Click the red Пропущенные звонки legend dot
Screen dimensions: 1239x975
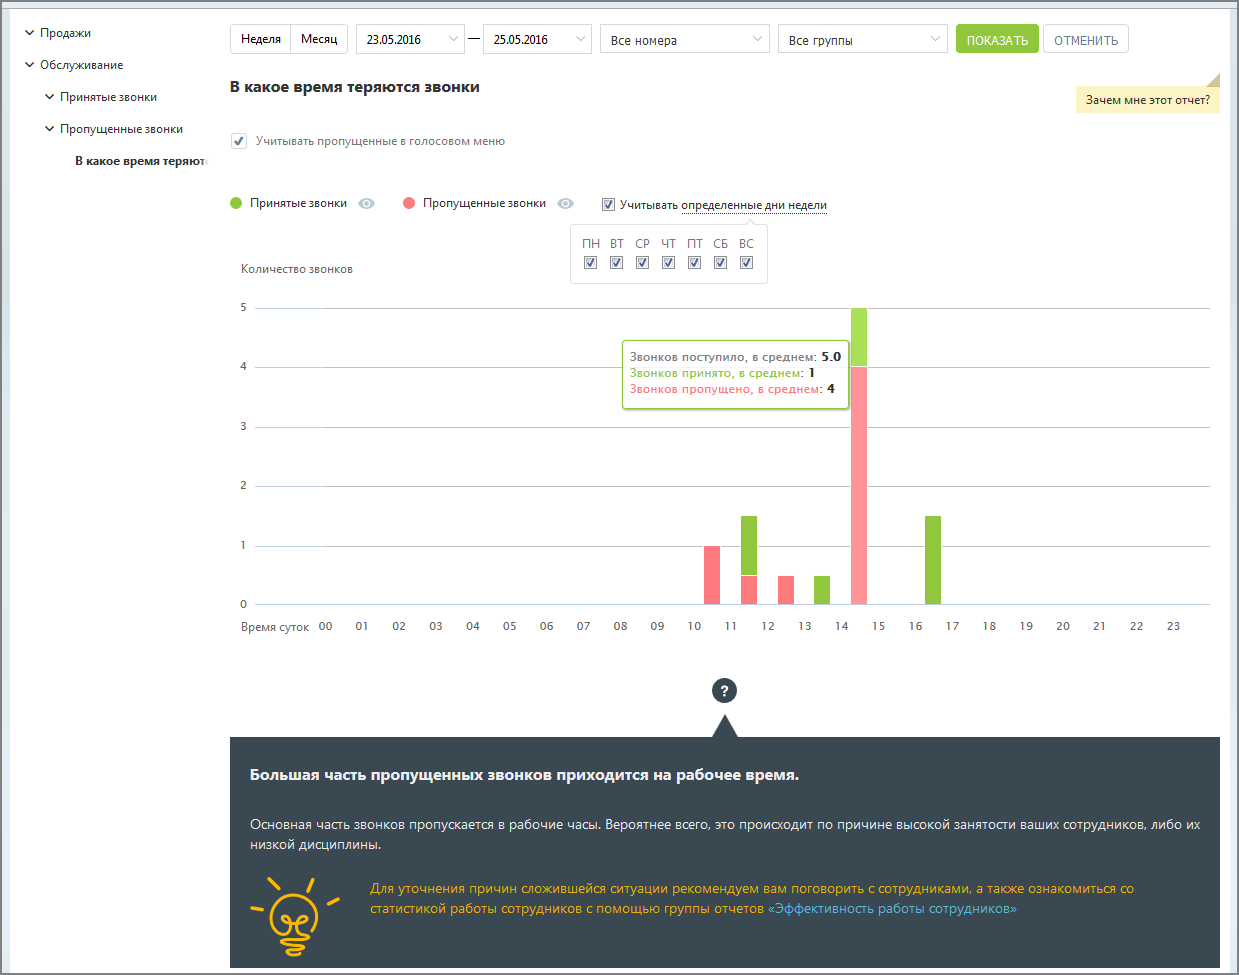(409, 203)
